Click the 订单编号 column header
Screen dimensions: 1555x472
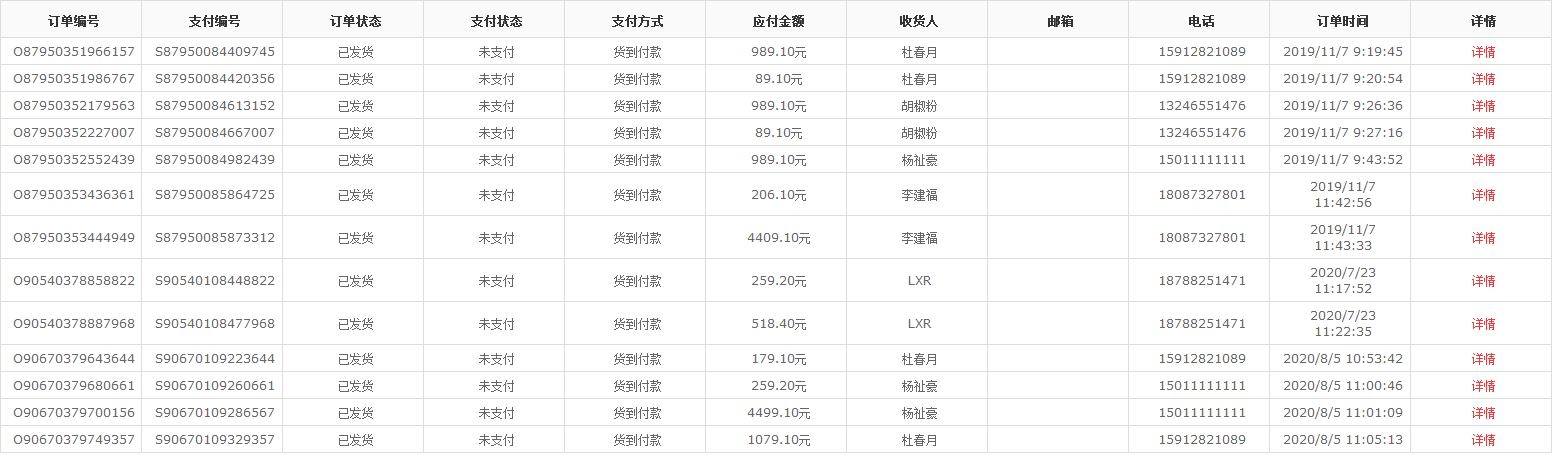pyautogui.click(x=73, y=21)
